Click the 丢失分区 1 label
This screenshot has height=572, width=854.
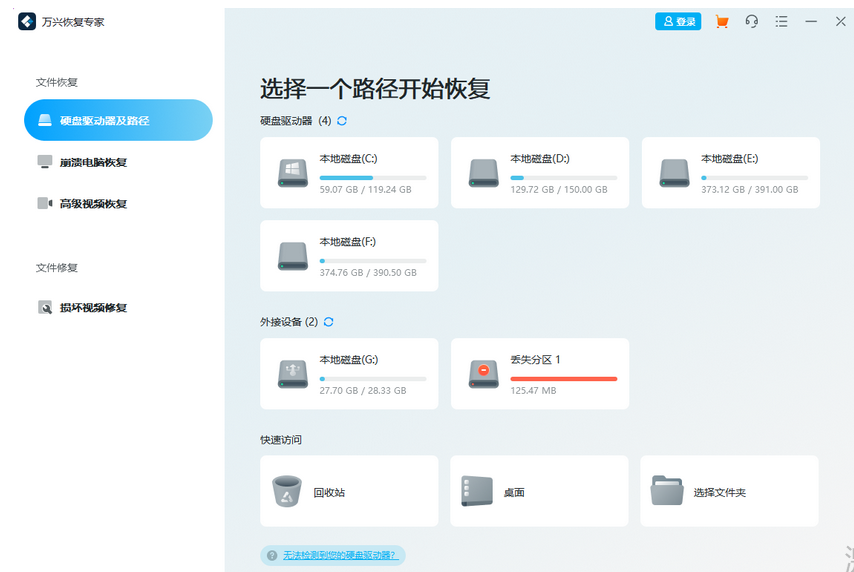[x=535, y=360]
